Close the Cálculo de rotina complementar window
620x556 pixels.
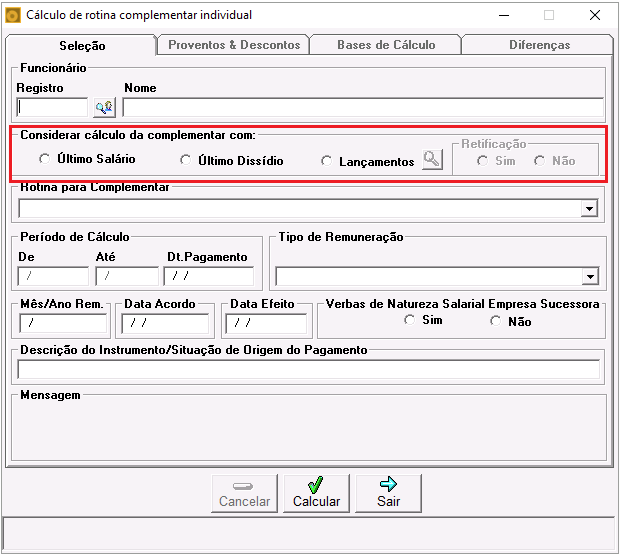(x=595, y=15)
